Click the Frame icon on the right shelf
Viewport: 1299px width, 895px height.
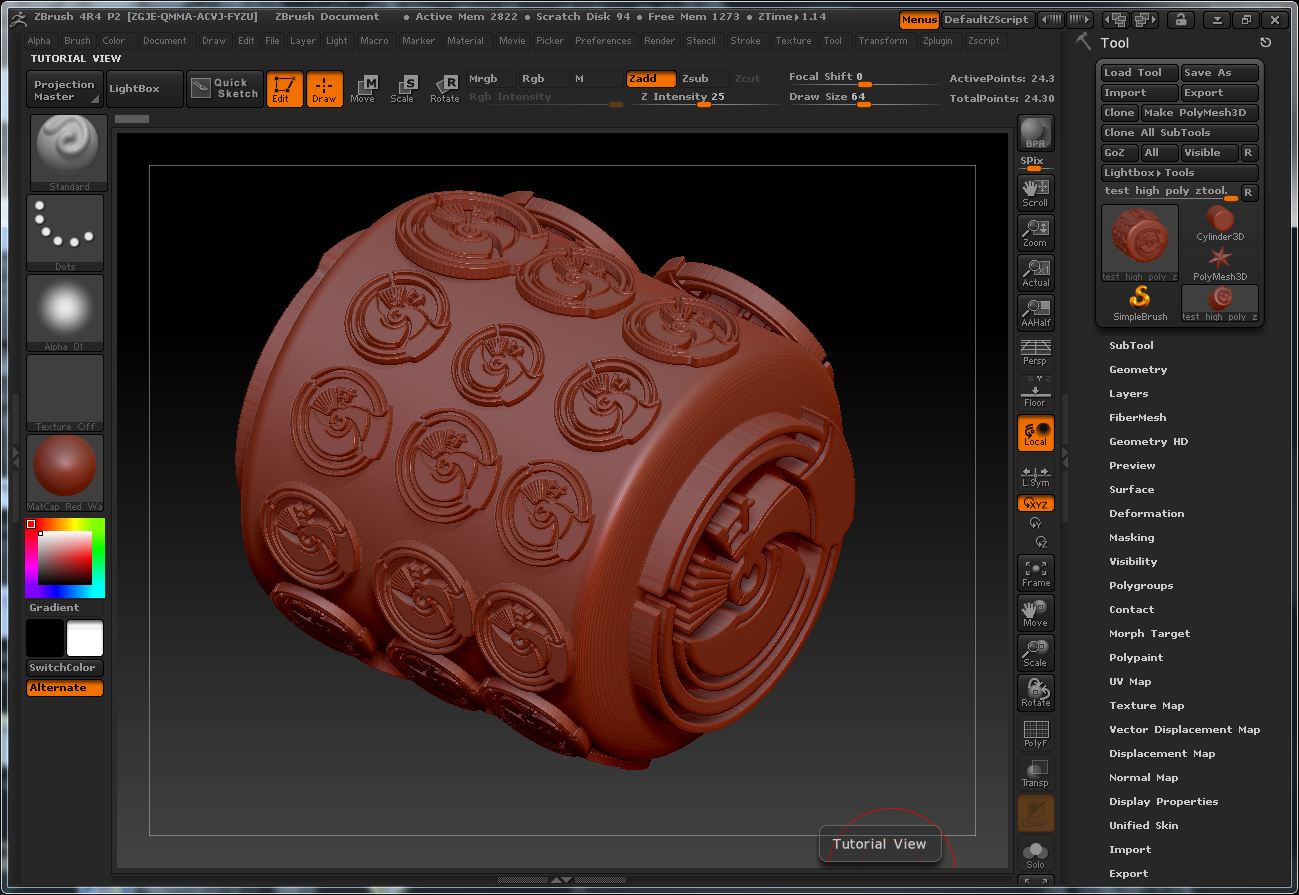[1035, 572]
